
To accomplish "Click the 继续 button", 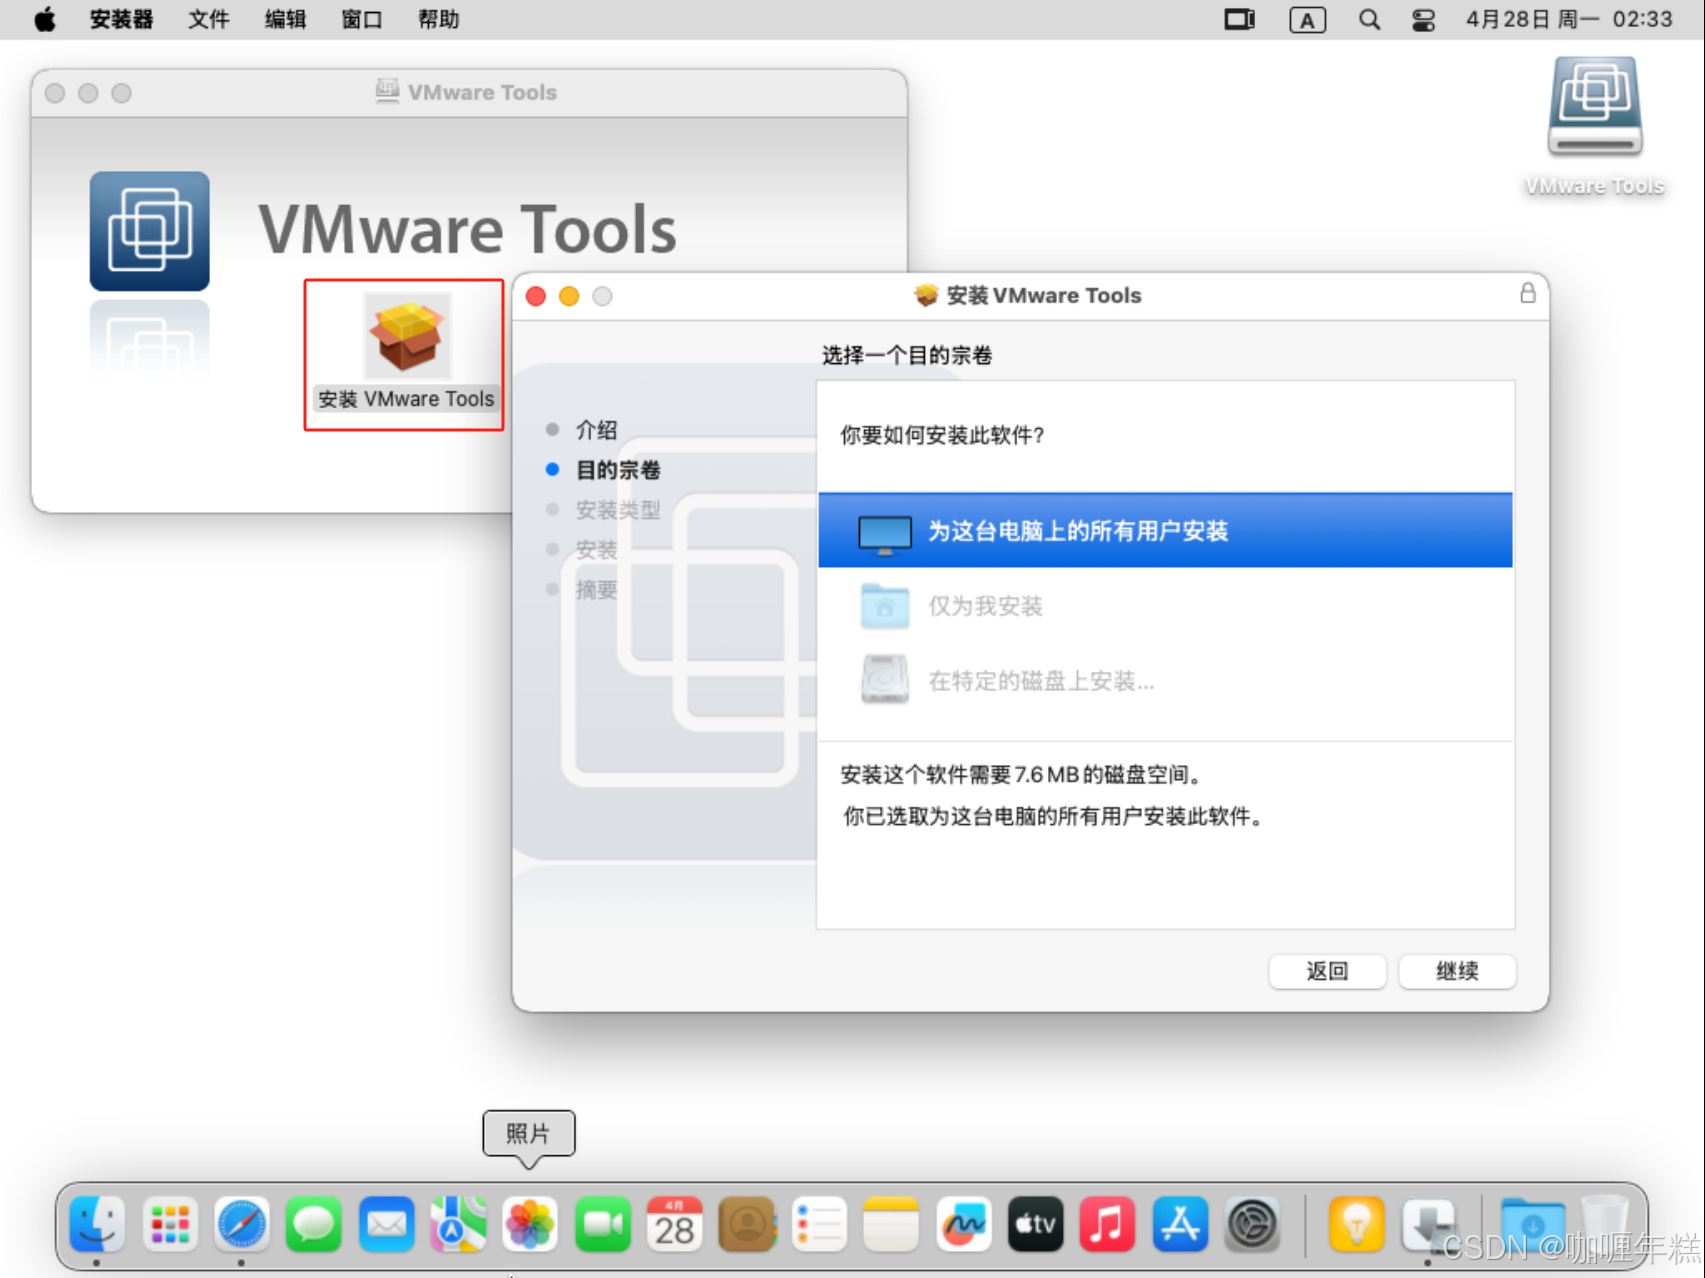I will click(1457, 971).
